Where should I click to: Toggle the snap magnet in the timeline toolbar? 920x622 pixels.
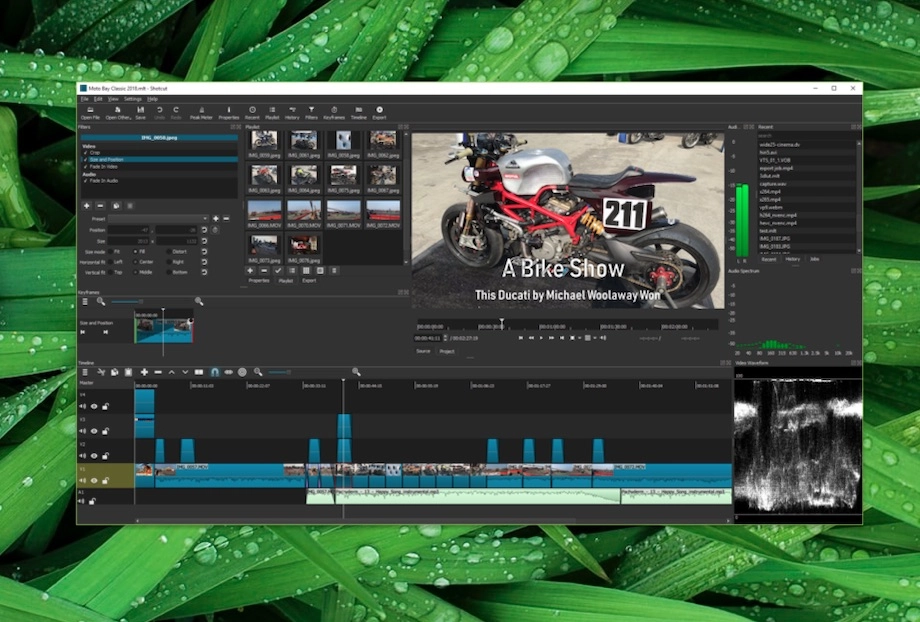[x=215, y=371]
